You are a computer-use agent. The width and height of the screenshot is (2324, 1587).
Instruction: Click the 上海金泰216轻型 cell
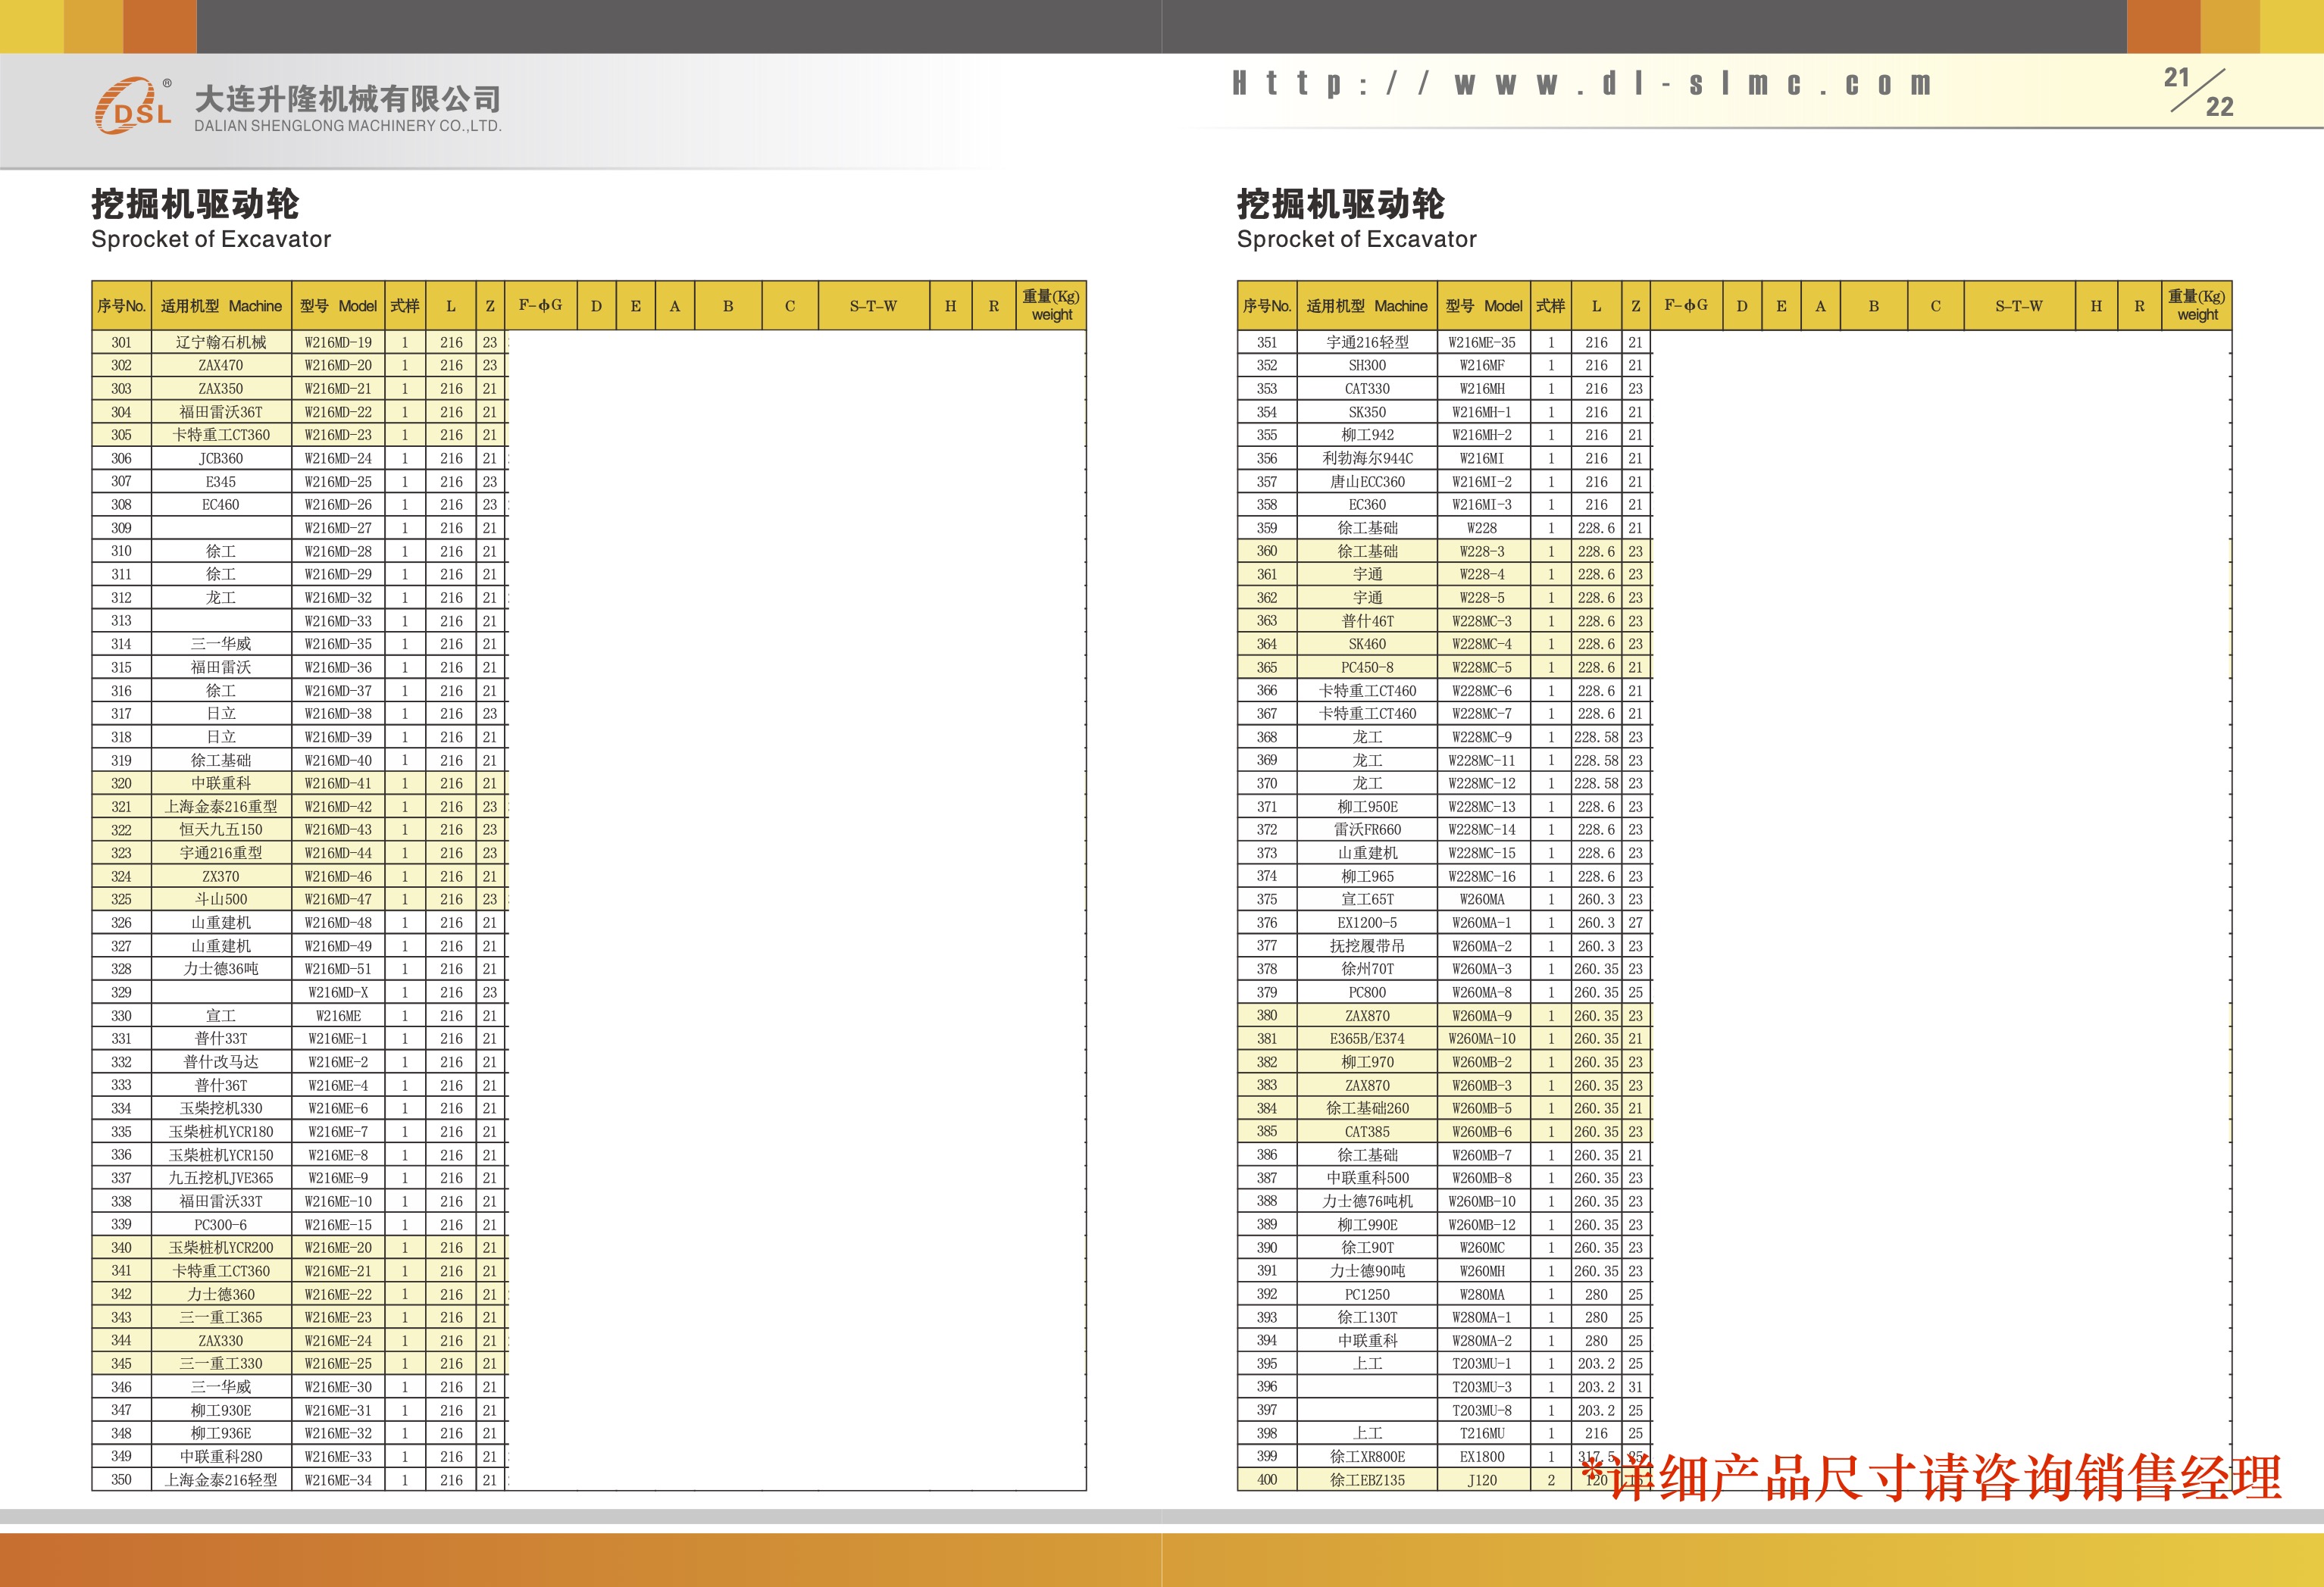coord(221,1480)
